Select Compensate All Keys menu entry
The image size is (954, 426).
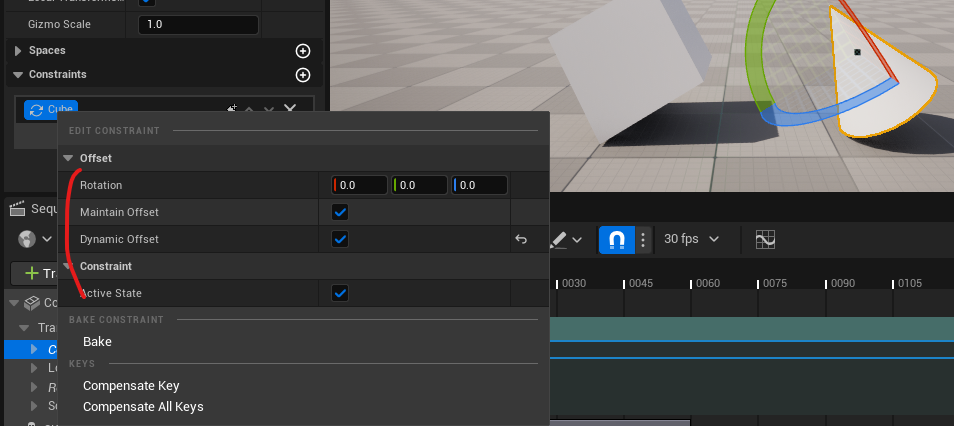(143, 407)
